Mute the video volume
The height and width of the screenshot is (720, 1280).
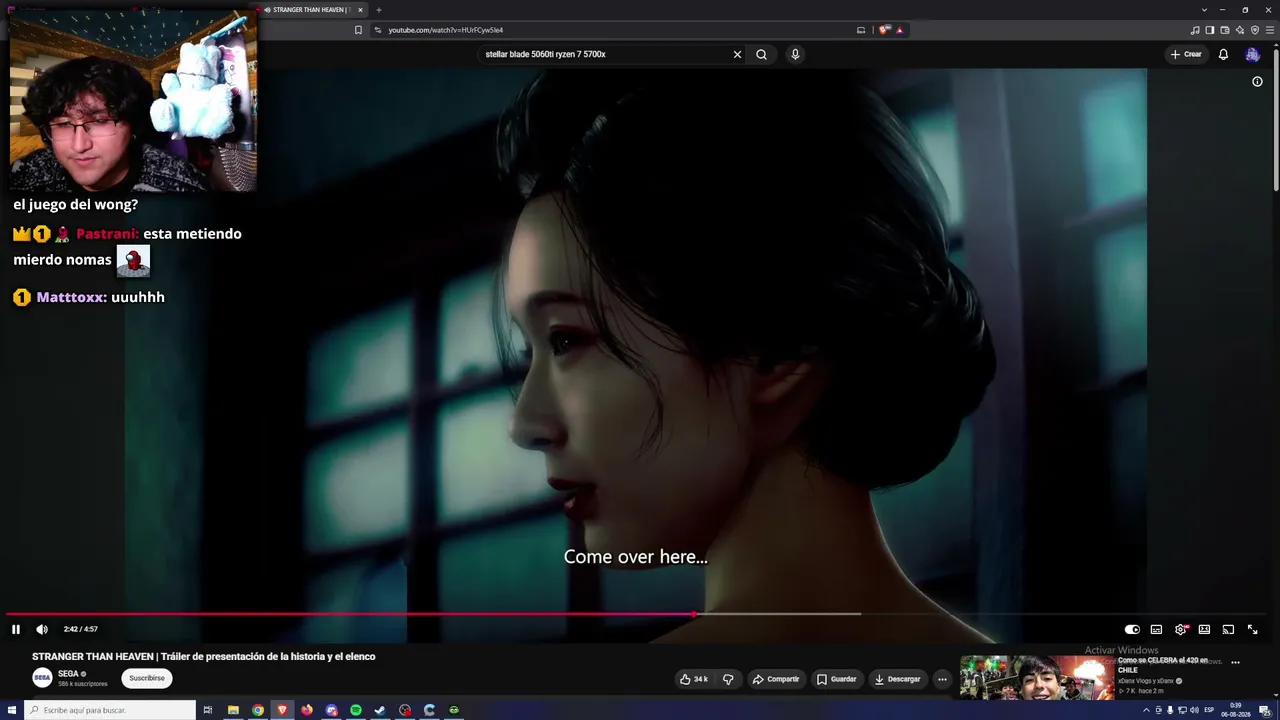pos(42,629)
